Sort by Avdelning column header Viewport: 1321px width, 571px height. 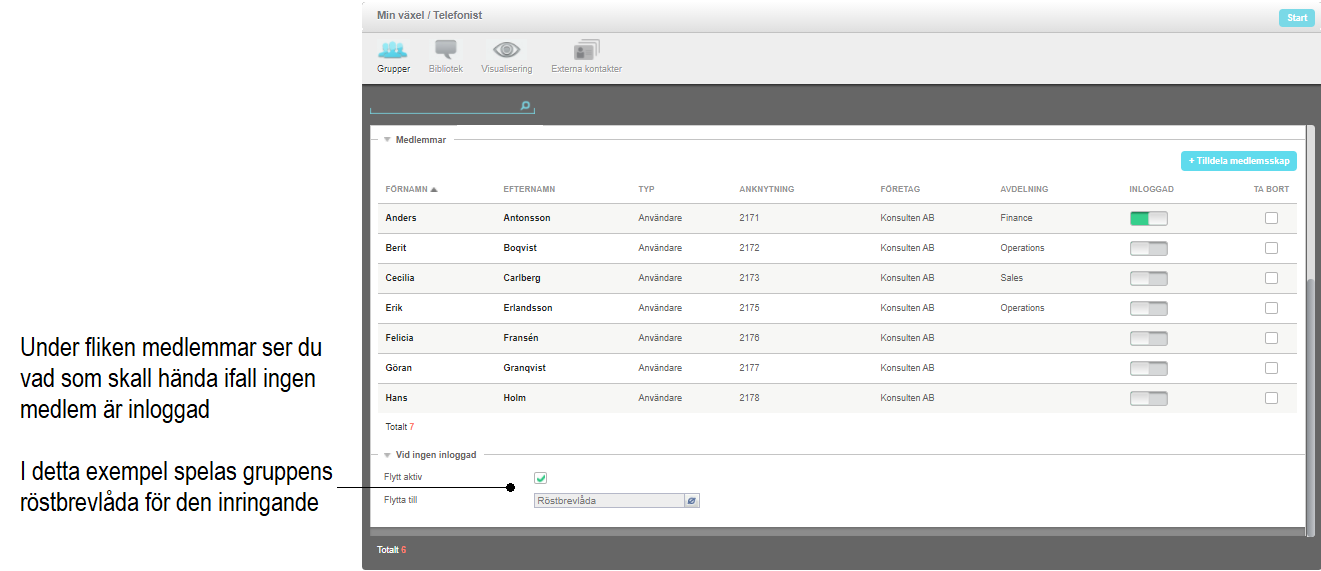[1024, 189]
